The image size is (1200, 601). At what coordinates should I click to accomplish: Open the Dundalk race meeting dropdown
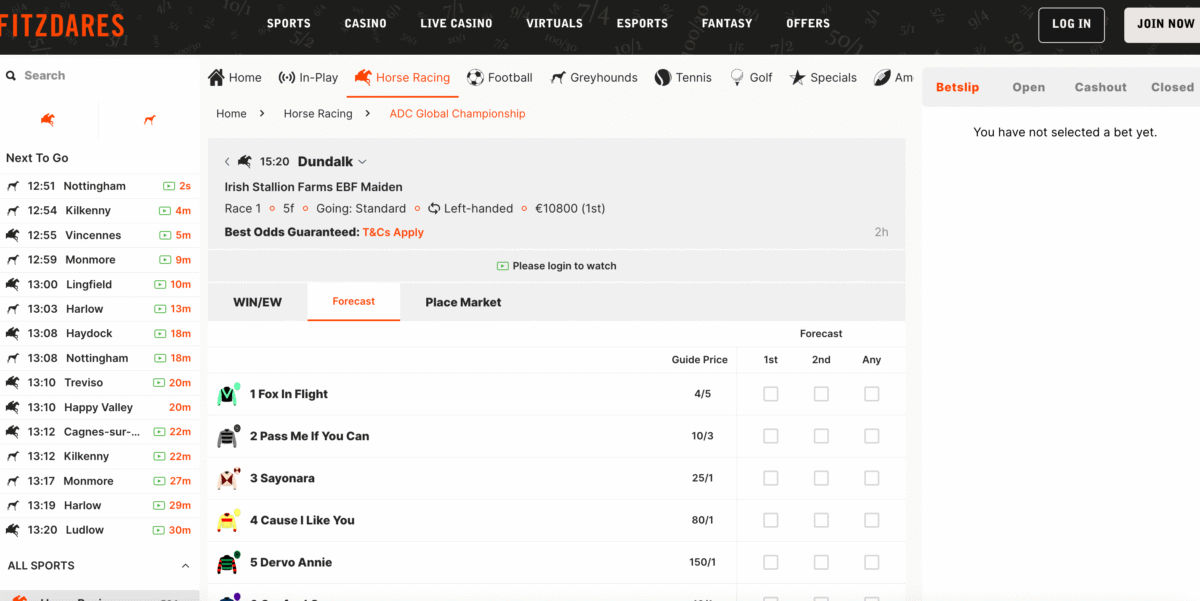click(x=362, y=162)
